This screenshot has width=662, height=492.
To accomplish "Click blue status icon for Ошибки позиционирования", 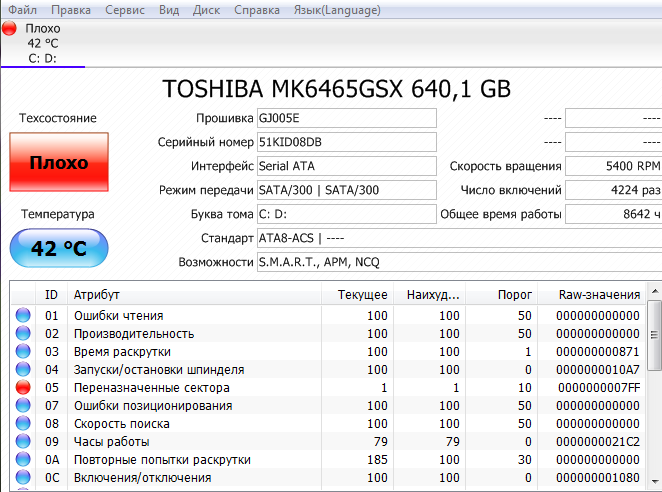I will point(23,405).
